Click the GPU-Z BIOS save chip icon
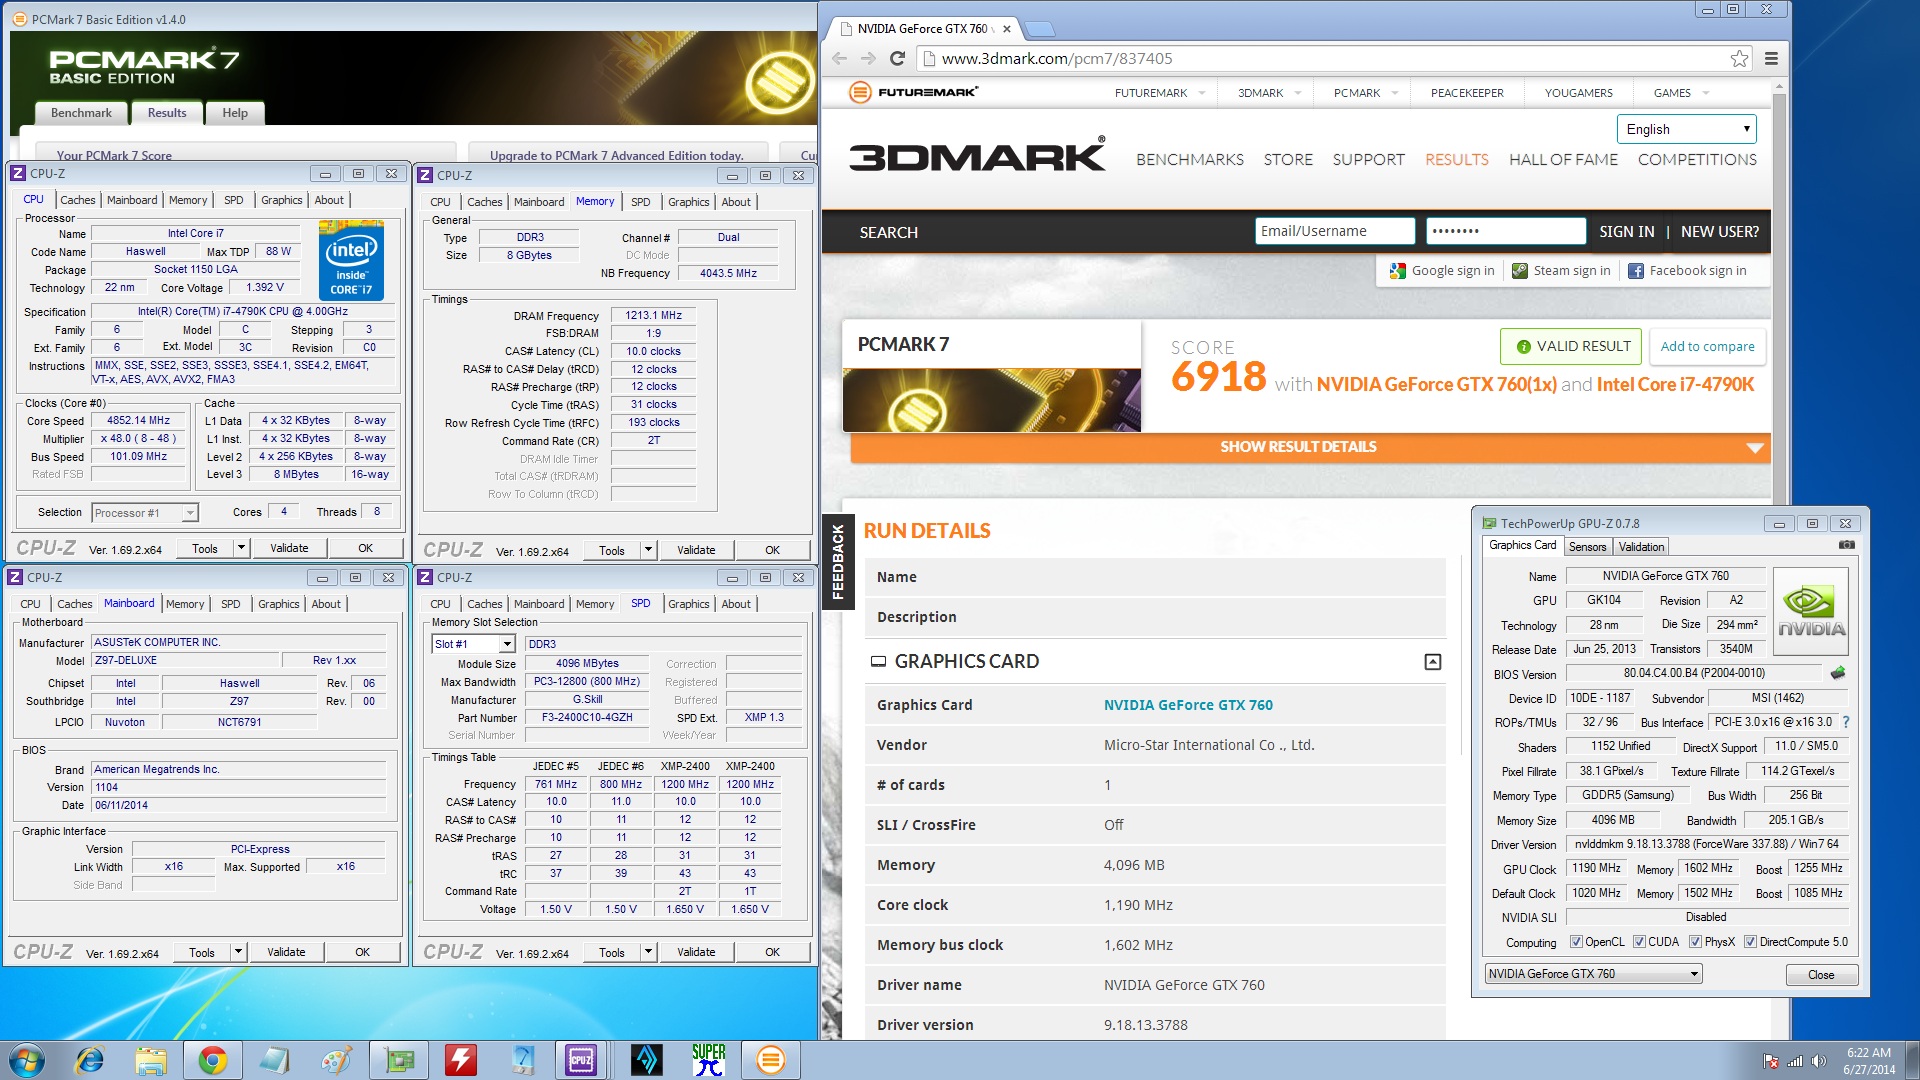 pyautogui.click(x=1837, y=673)
